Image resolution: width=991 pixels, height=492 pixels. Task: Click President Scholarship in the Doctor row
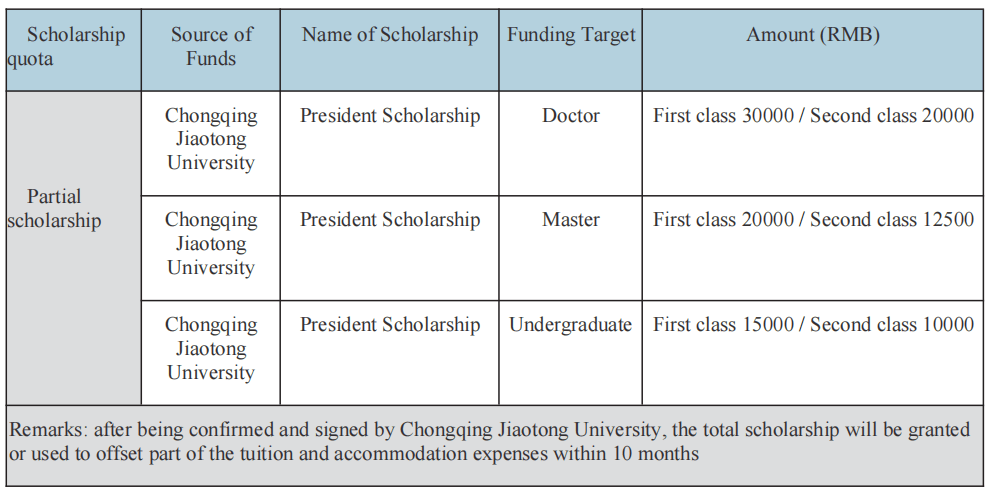[x=390, y=116]
